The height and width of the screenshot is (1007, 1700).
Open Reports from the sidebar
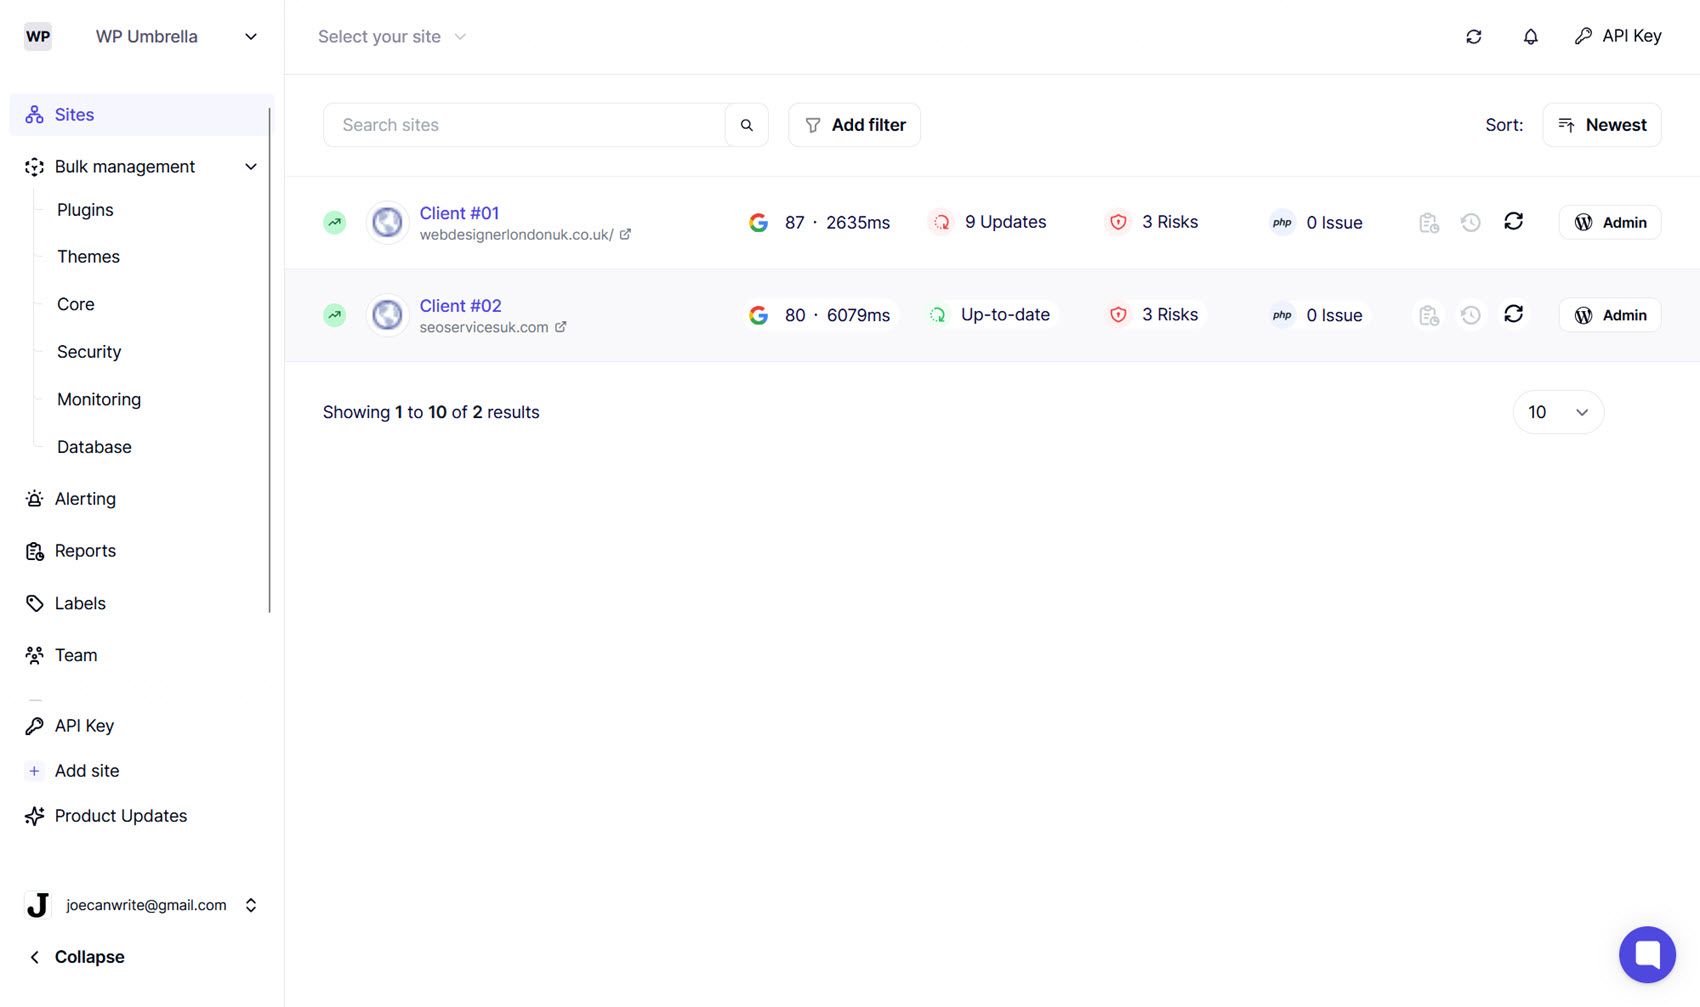pos(84,550)
